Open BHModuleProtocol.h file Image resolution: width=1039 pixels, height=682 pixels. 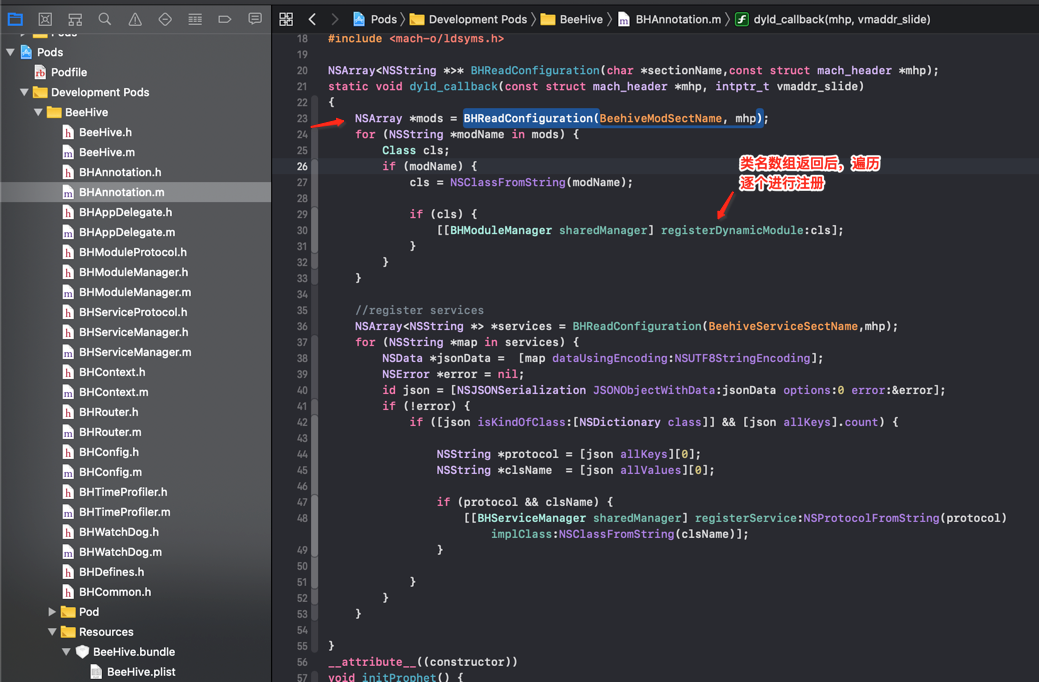(x=133, y=252)
